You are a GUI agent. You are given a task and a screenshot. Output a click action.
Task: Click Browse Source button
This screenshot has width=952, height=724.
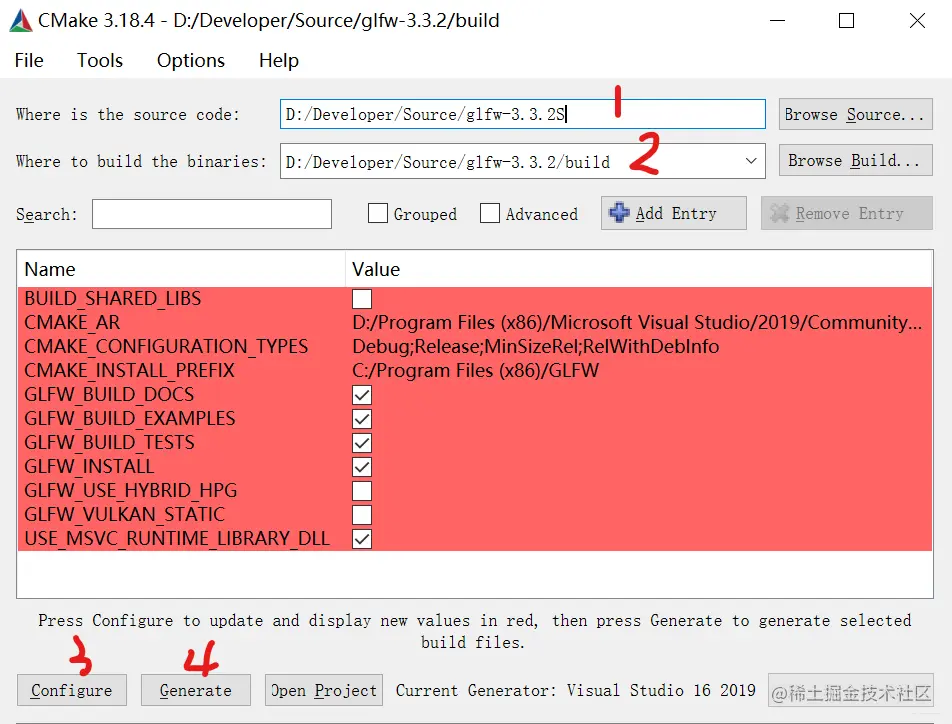(855, 114)
